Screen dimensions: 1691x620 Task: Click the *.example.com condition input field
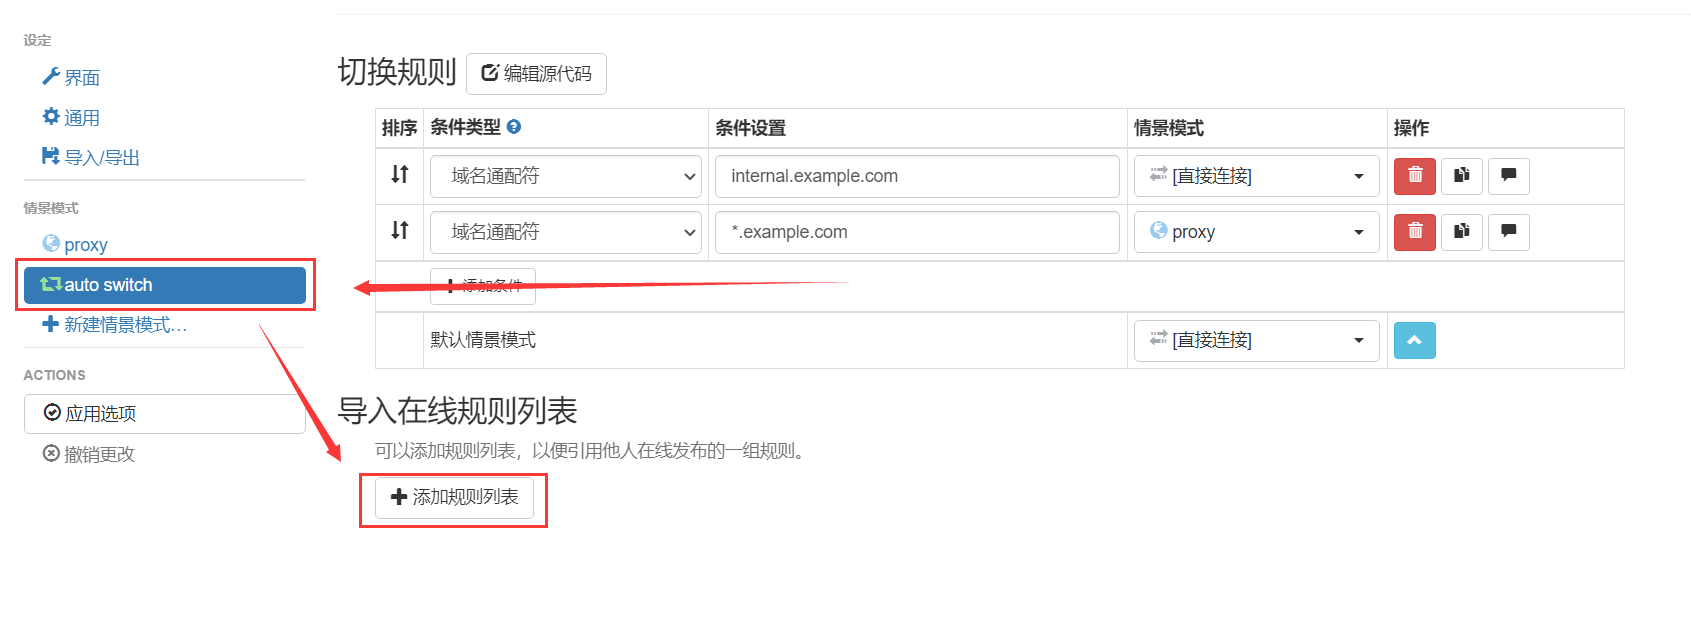click(x=916, y=232)
